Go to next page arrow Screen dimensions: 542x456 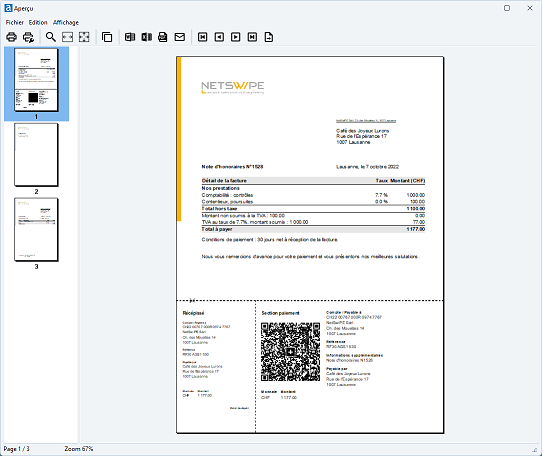tap(236, 37)
